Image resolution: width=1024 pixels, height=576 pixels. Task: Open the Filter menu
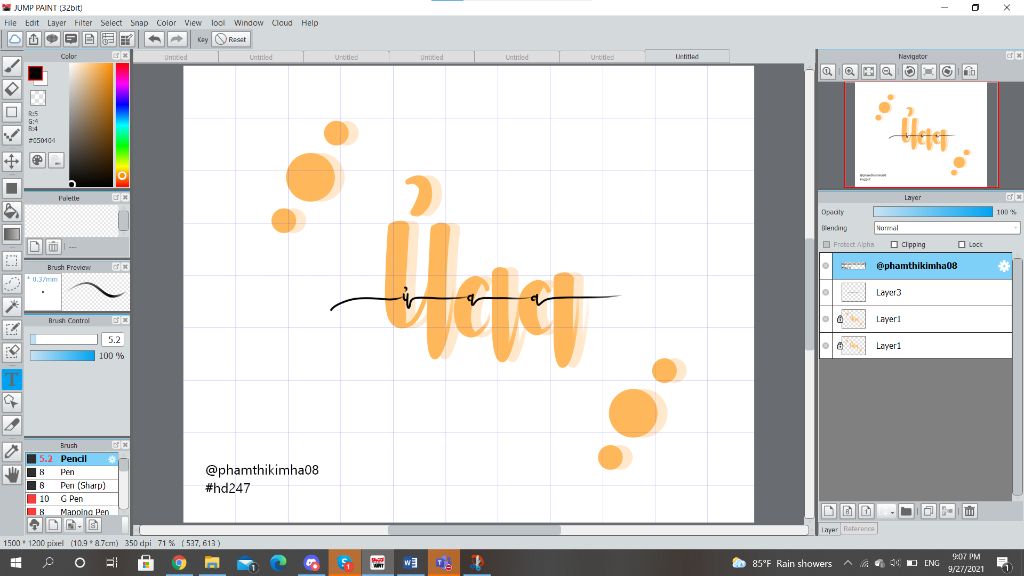[x=83, y=23]
